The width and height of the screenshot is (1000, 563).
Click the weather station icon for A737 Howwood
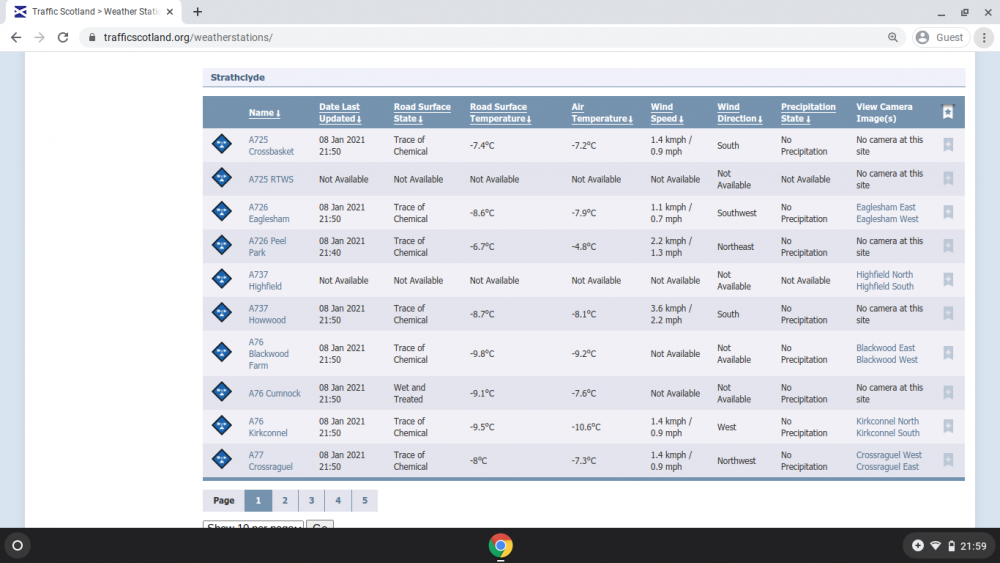click(221, 312)
